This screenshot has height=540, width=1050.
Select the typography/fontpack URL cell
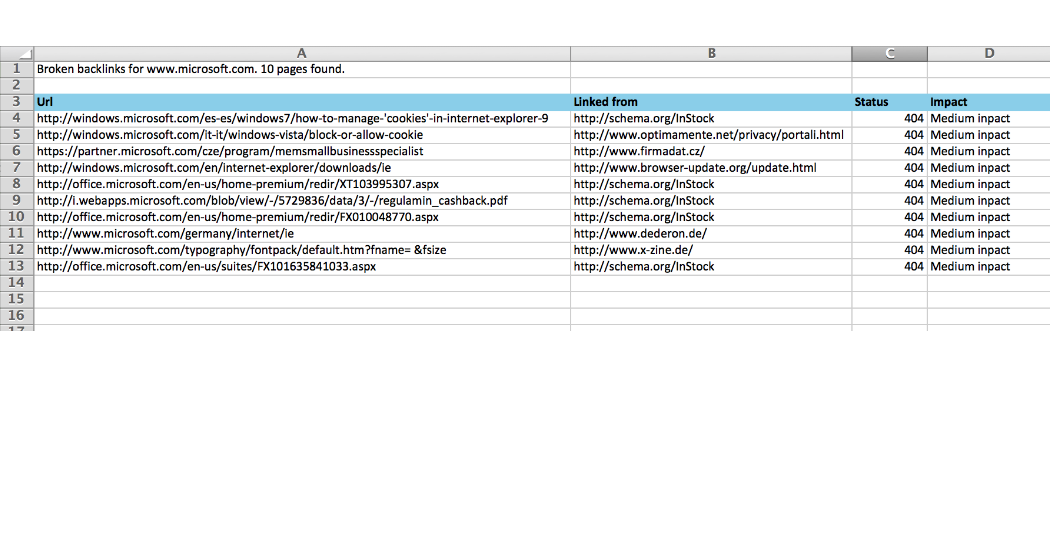pos(302,250)
